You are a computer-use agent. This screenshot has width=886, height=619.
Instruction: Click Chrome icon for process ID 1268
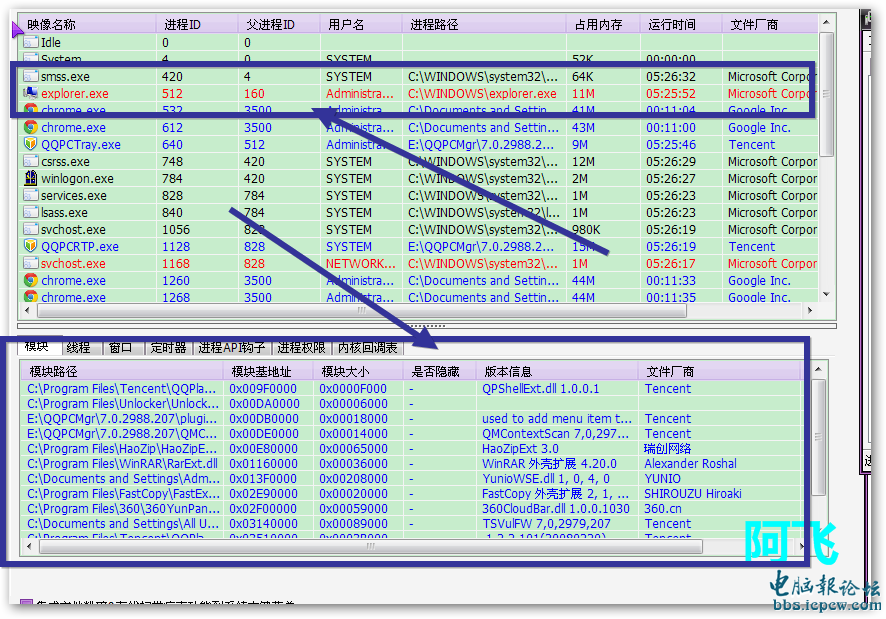coord(31,296)
